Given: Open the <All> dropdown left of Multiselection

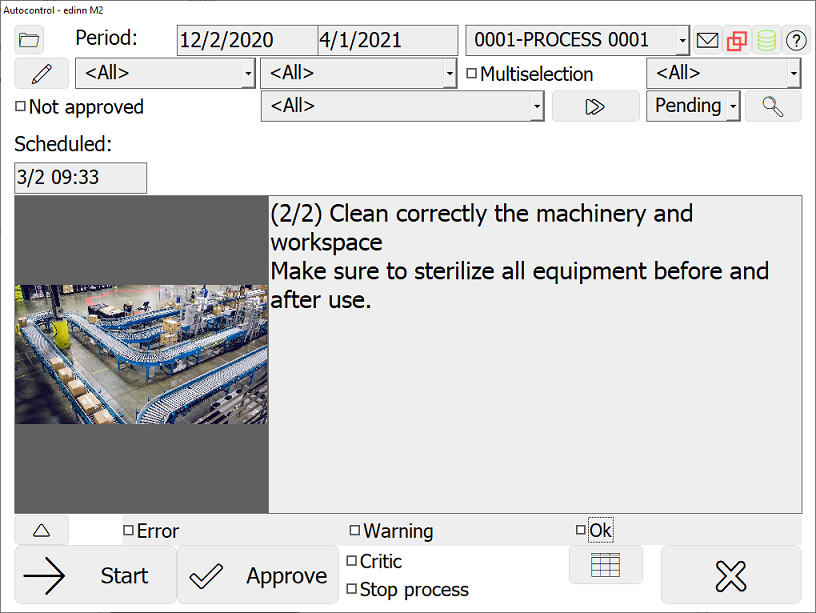Looking at the screenshot, I should click(359, 73).
